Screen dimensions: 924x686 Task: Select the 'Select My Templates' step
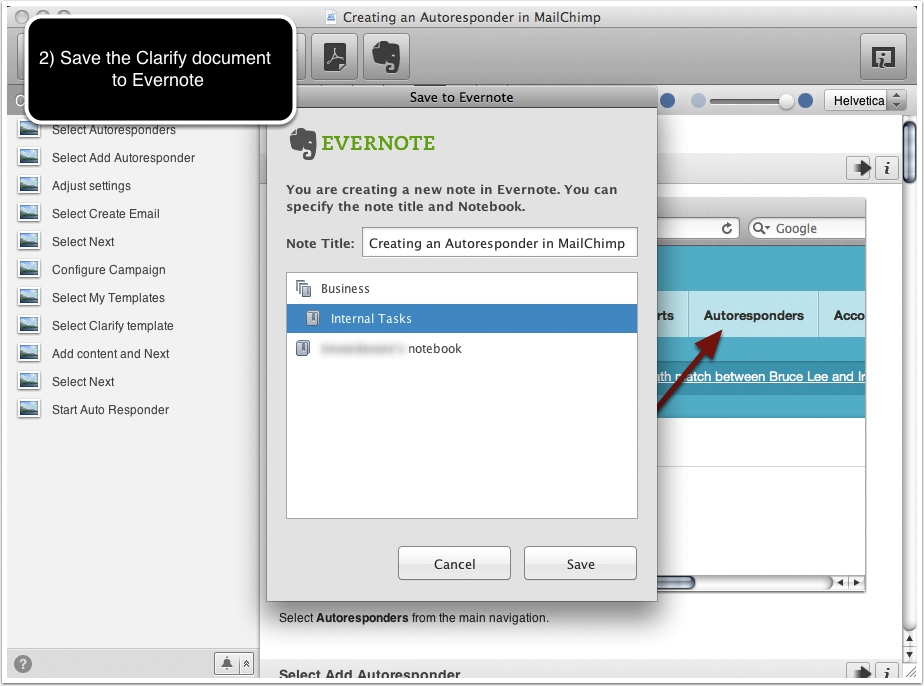pos(108,298)
